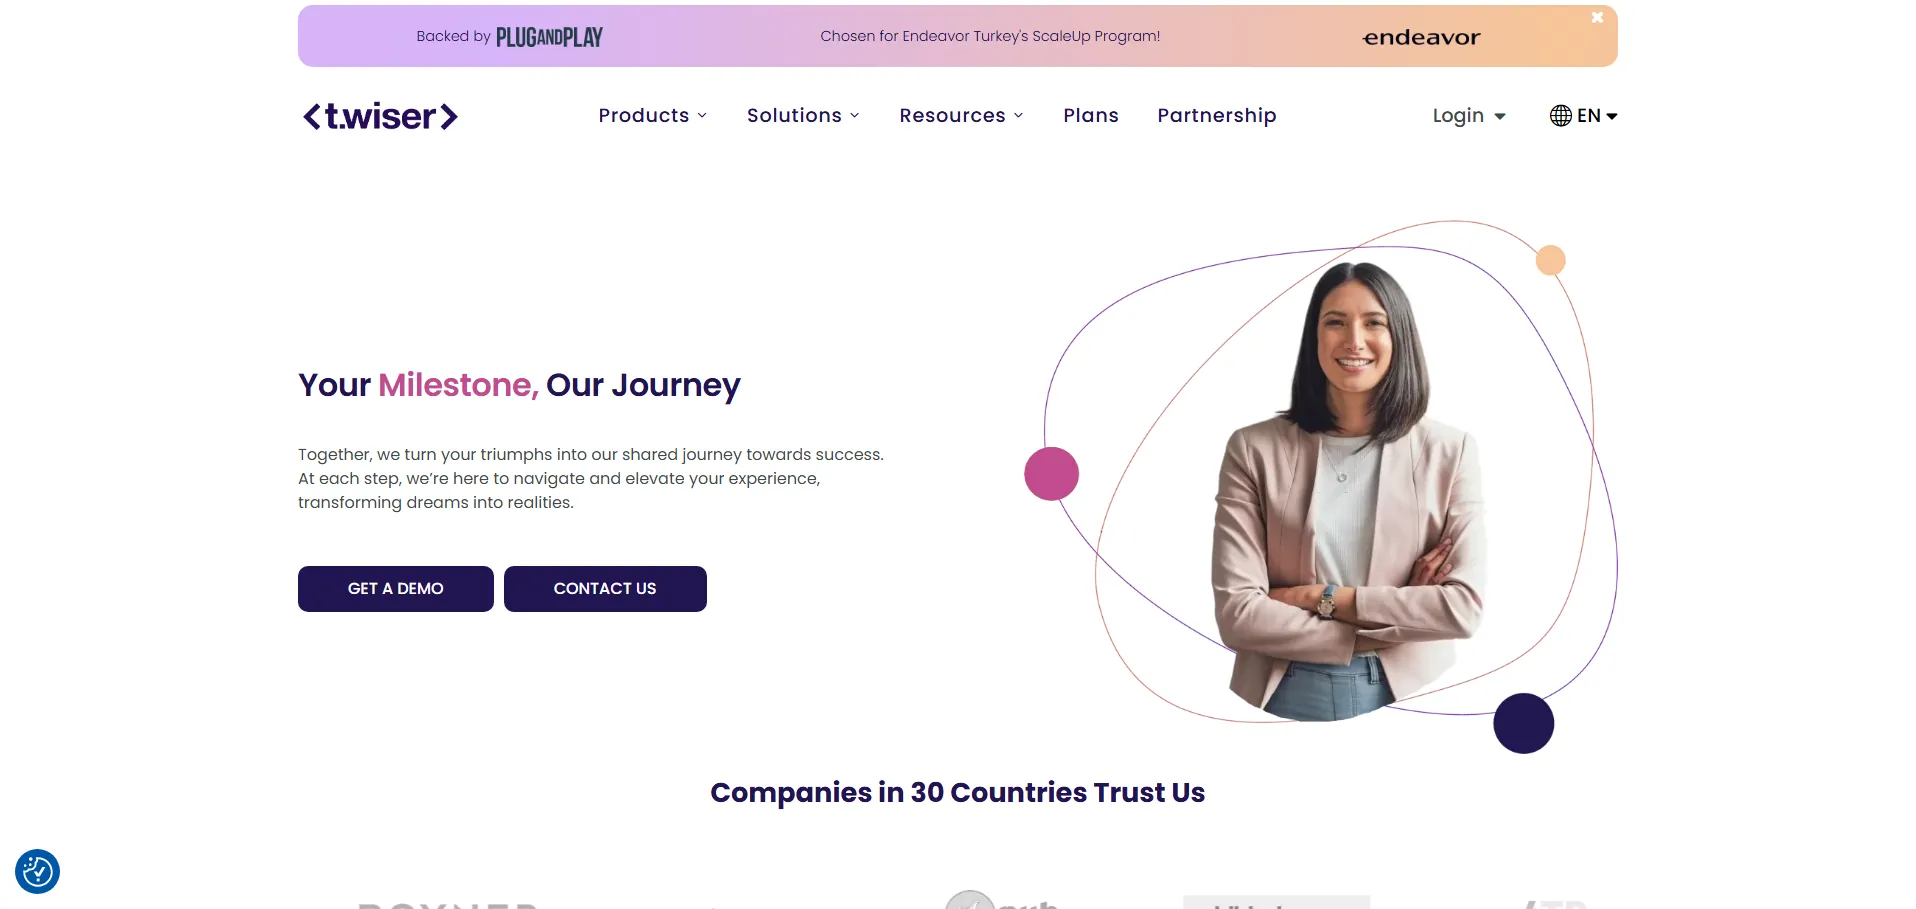Open the cookie preferences icon
Image resolution: width=1916 pixels, height=909 pixels.
(38, 872)
